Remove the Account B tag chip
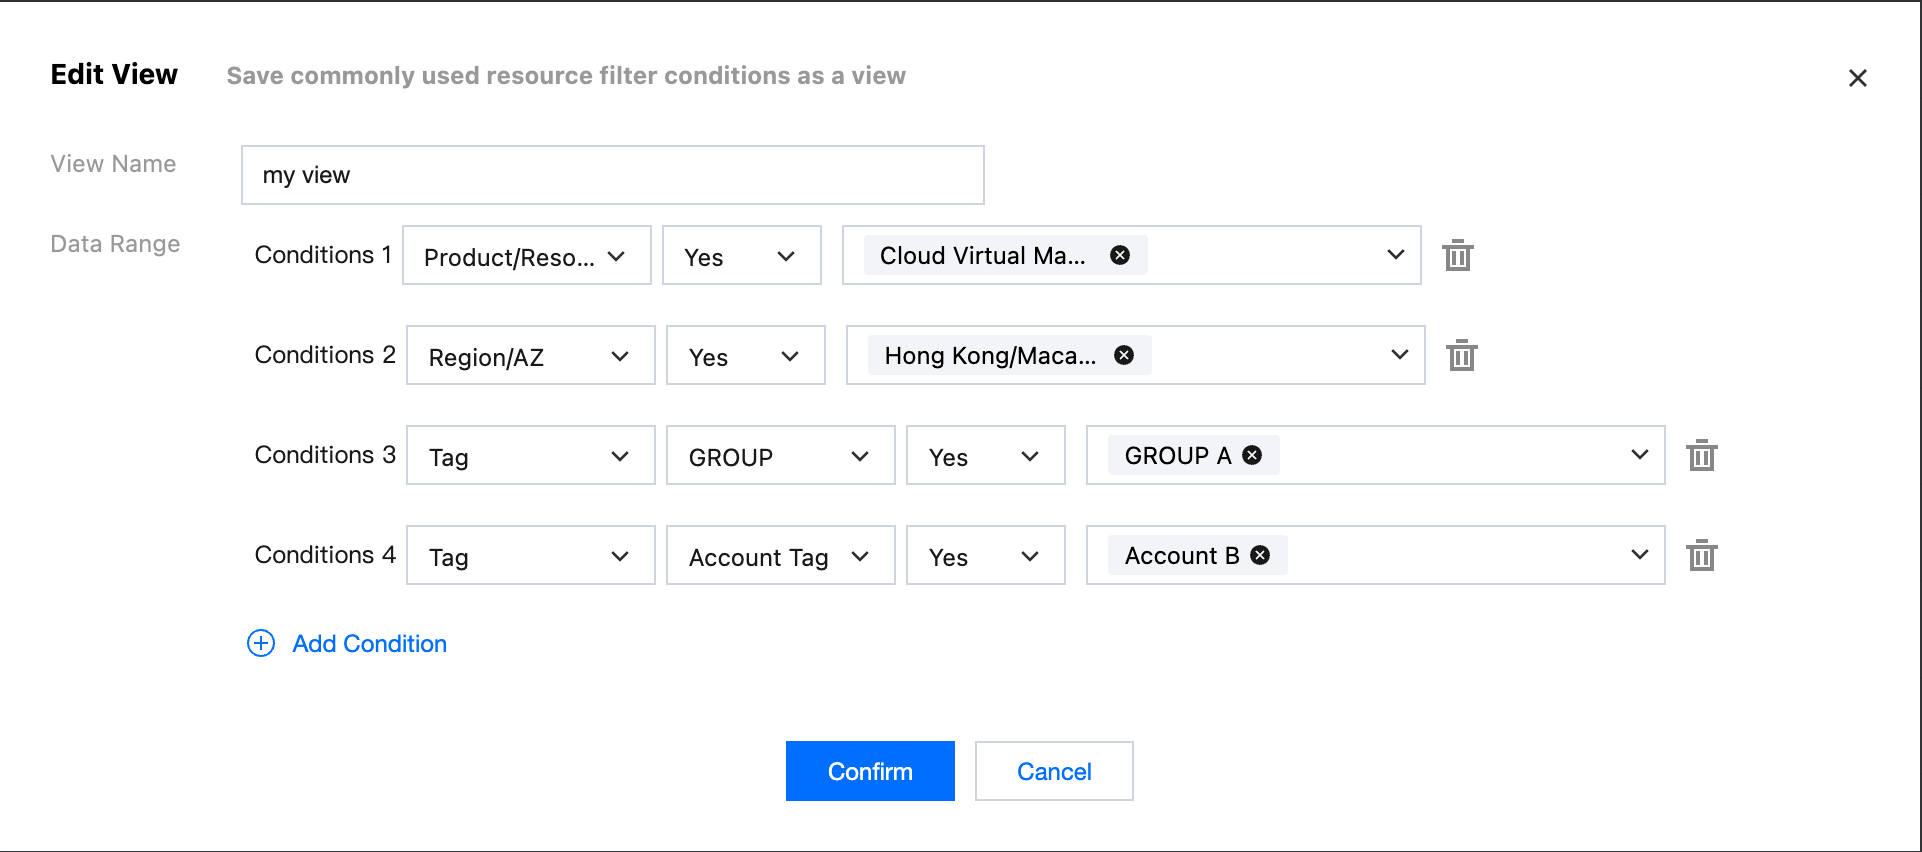The height and width of the screenshot is (852, 1922). pyautogui.click(x=1260, y=555)
